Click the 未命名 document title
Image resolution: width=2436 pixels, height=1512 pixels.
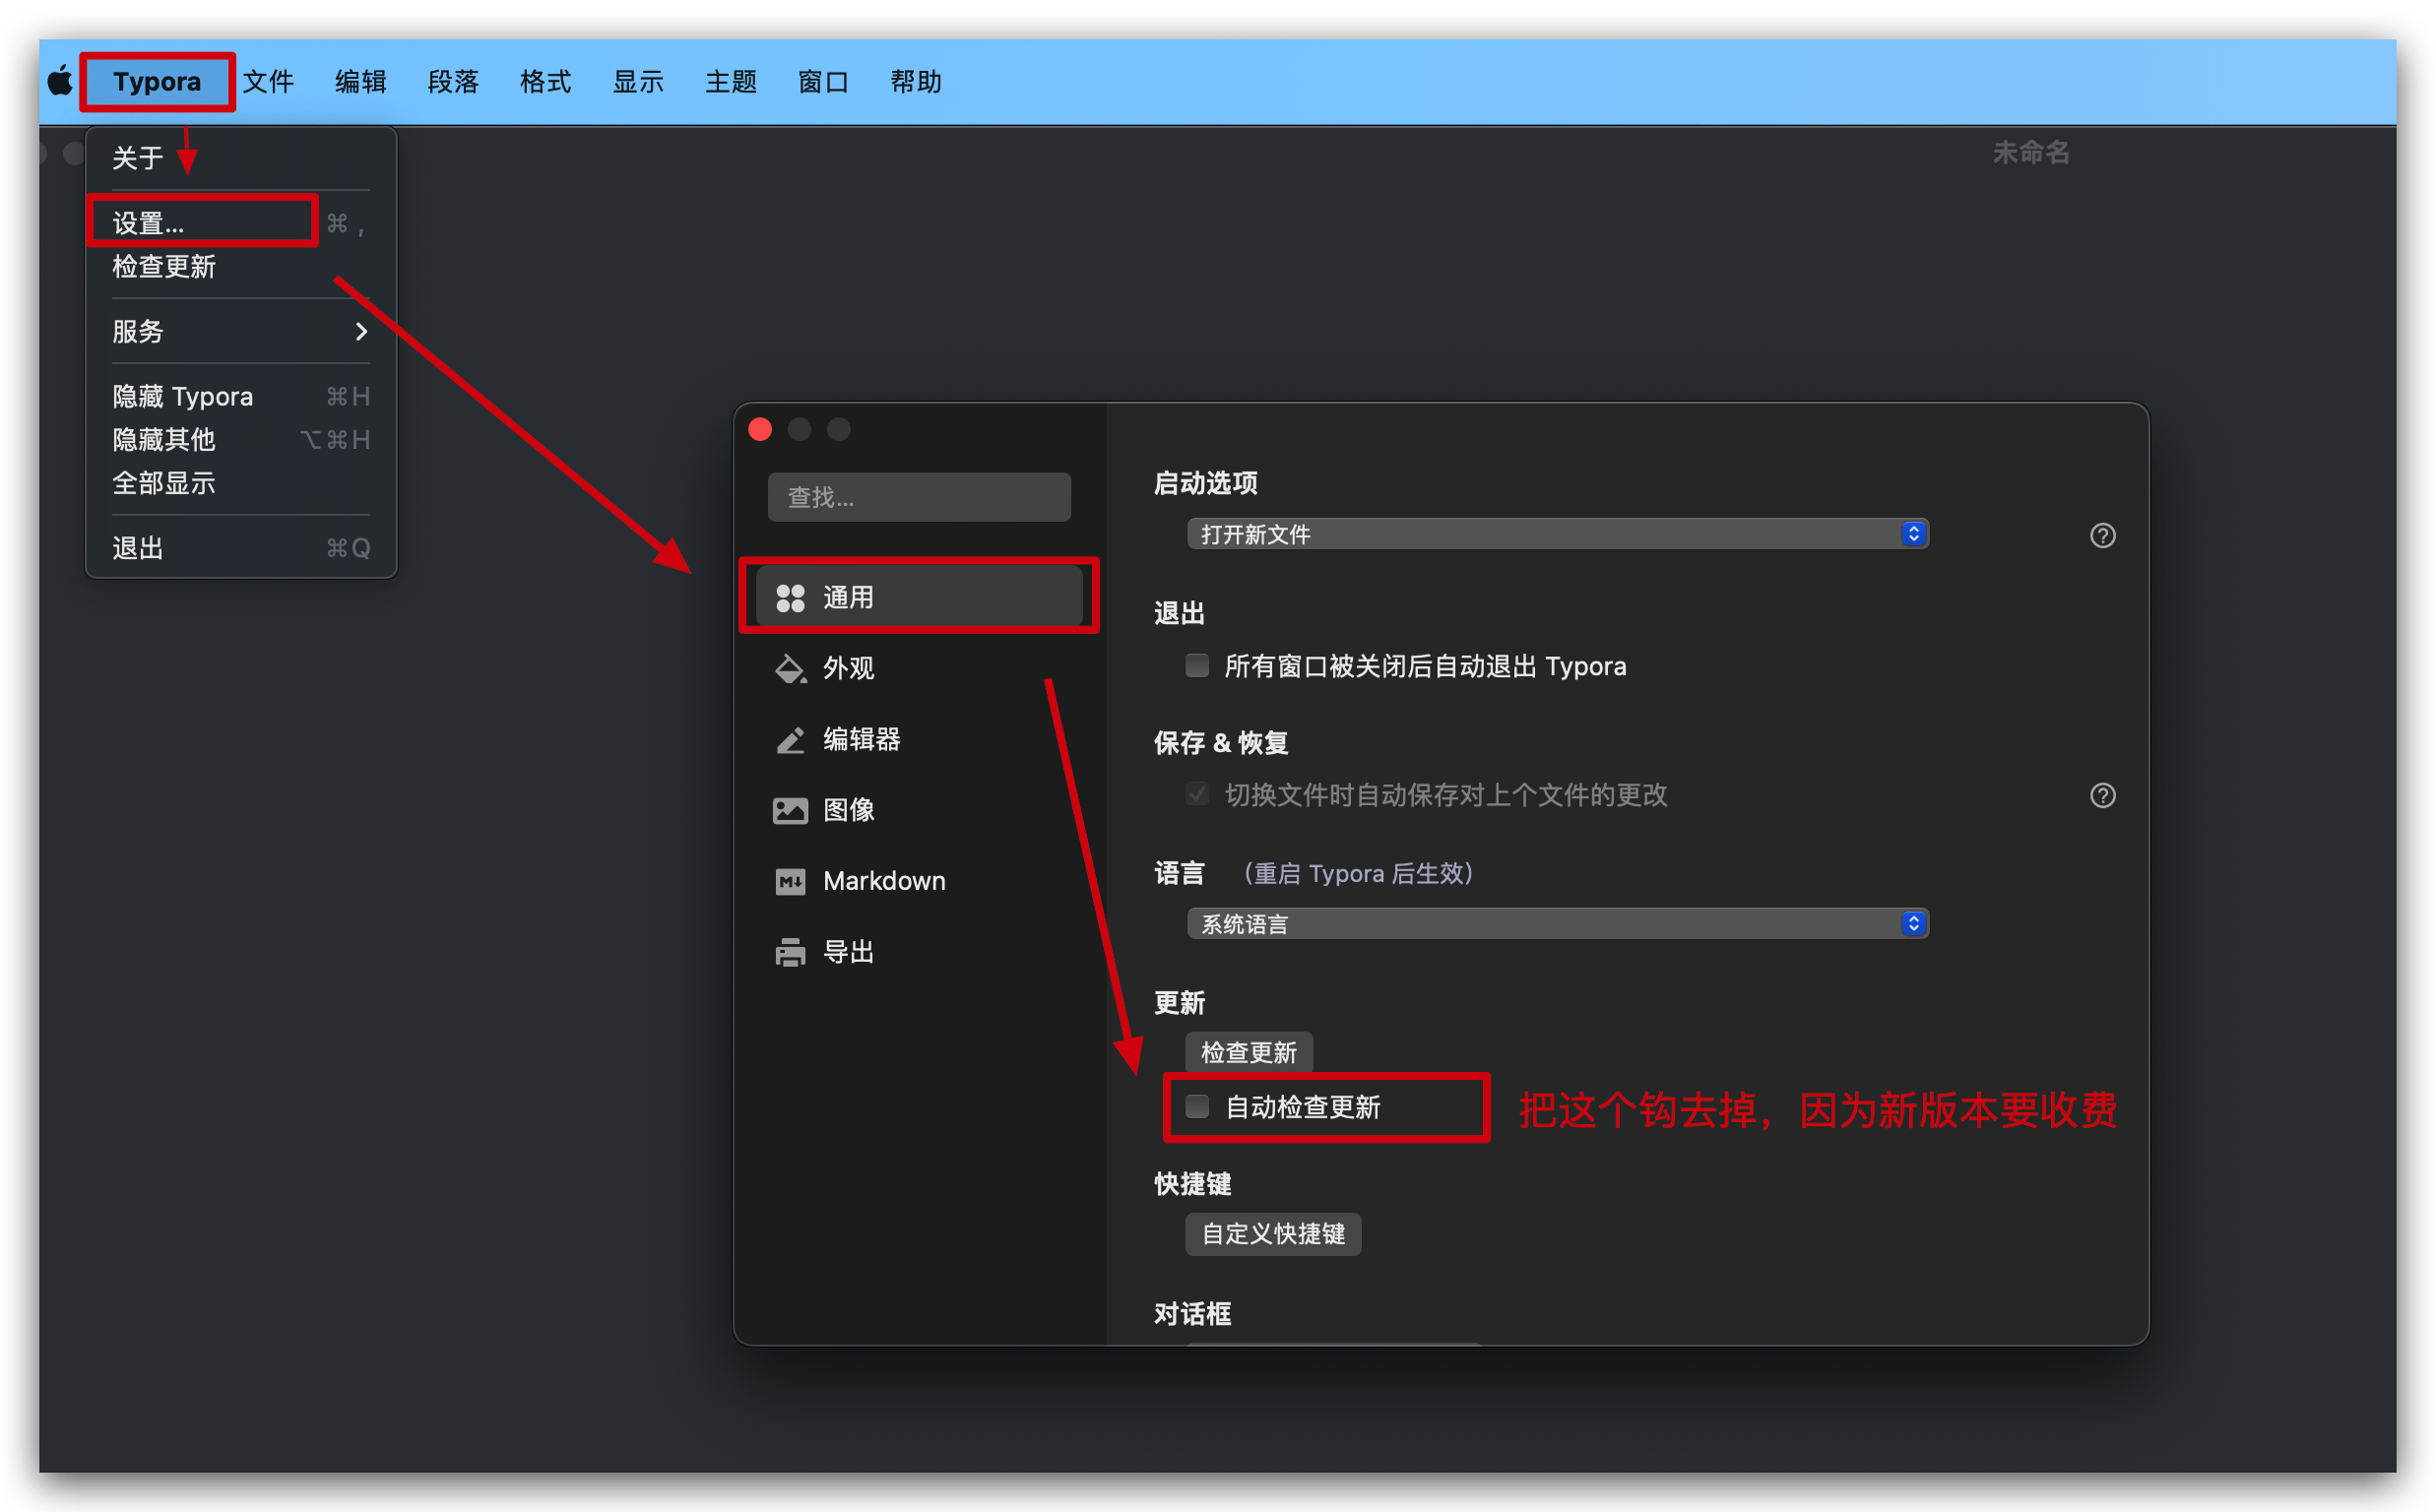[x=2030, y=153]
